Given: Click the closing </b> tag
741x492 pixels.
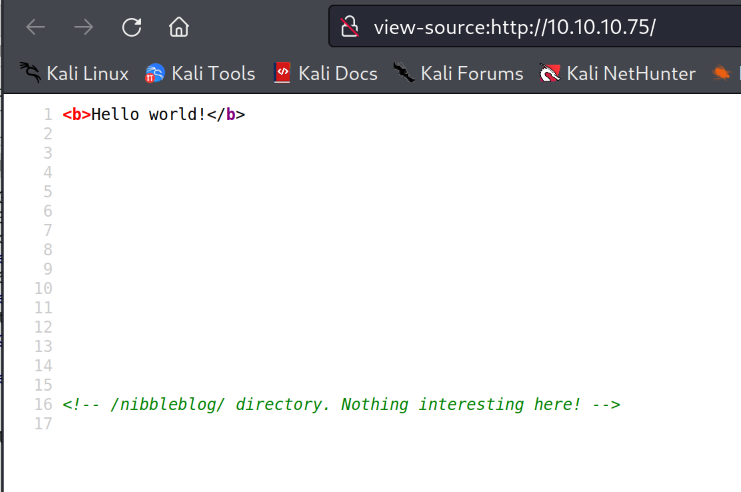Looking at the screenshot, I should click(226, 114).
